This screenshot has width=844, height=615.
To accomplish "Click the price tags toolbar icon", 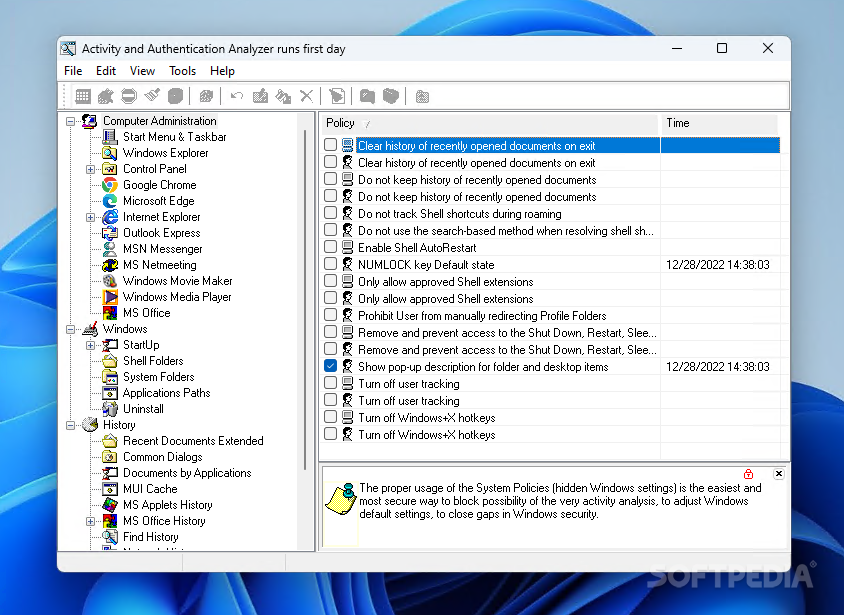I will click(283, 96).
